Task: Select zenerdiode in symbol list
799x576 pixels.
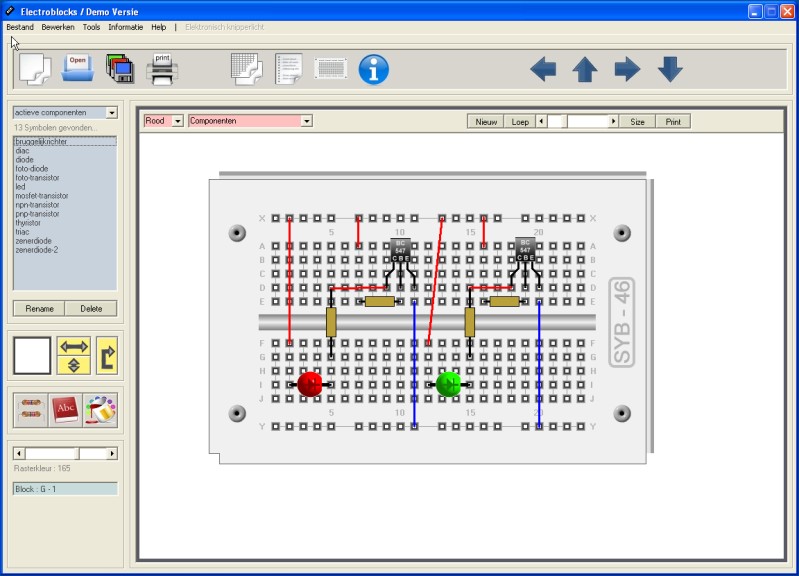Action: (65, 241)
